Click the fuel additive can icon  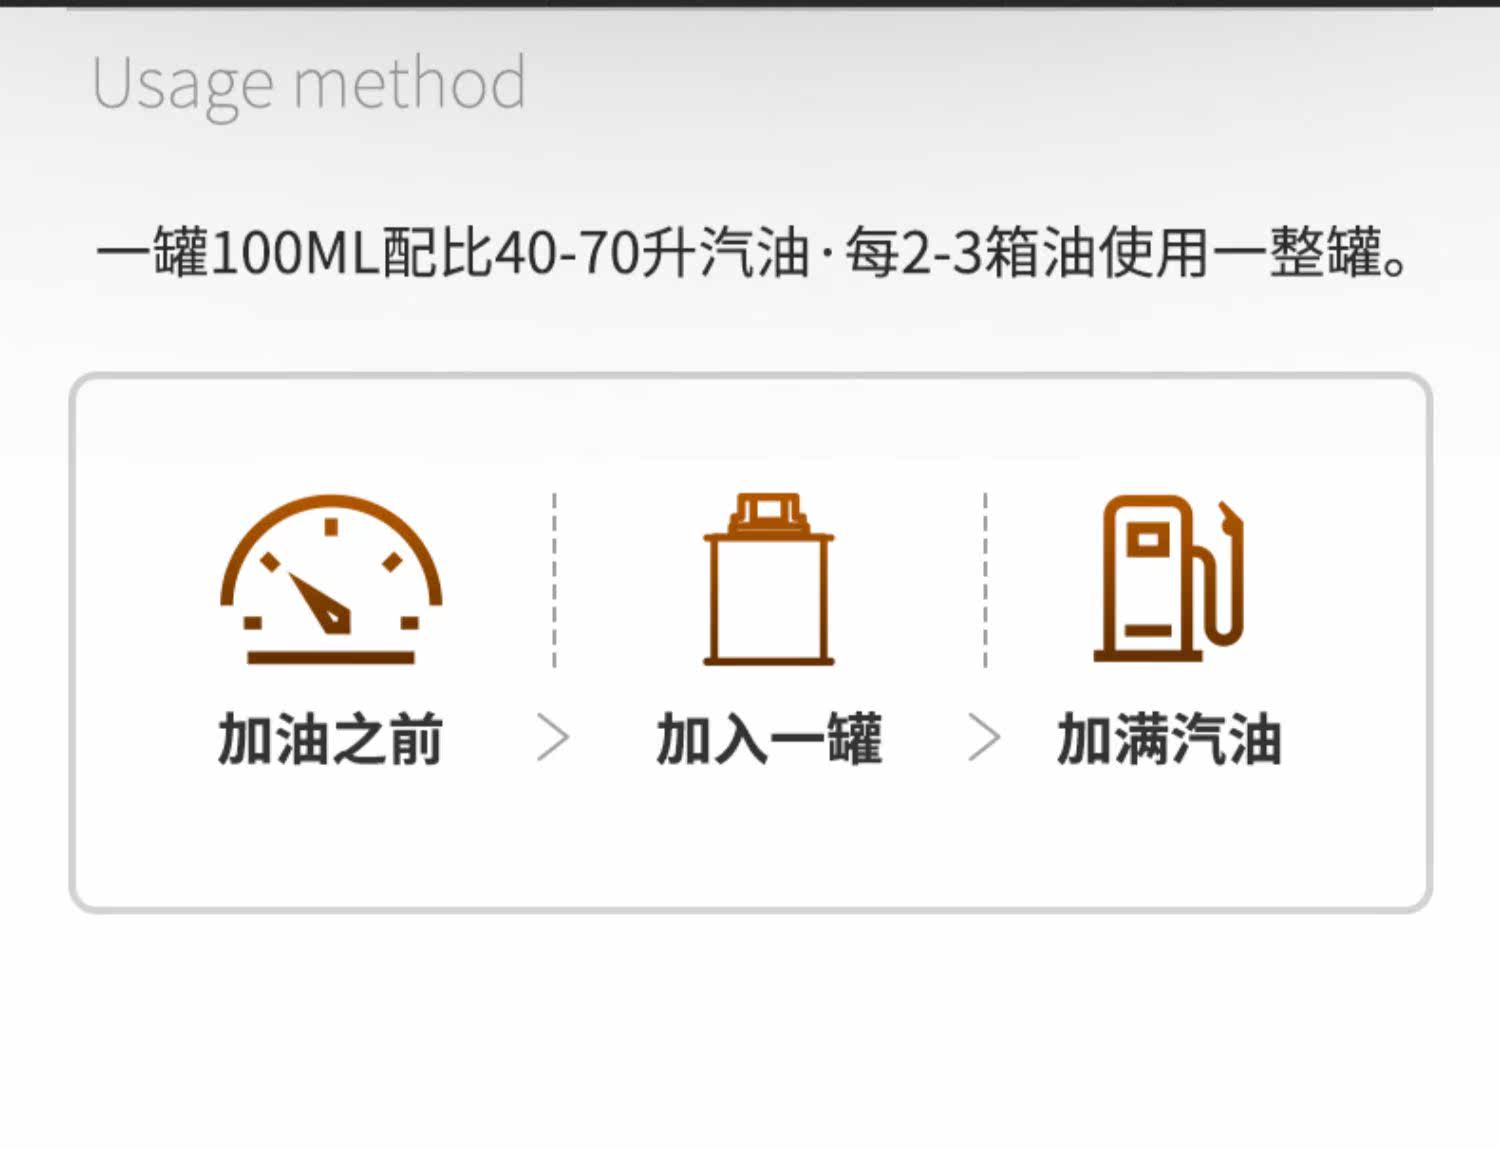tap(768, 578)
